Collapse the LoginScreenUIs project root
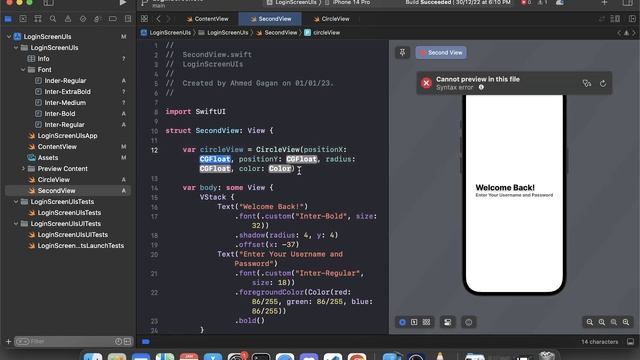This screenshot has width=640, height=360. pyautogui.click(x=9, y=37)
